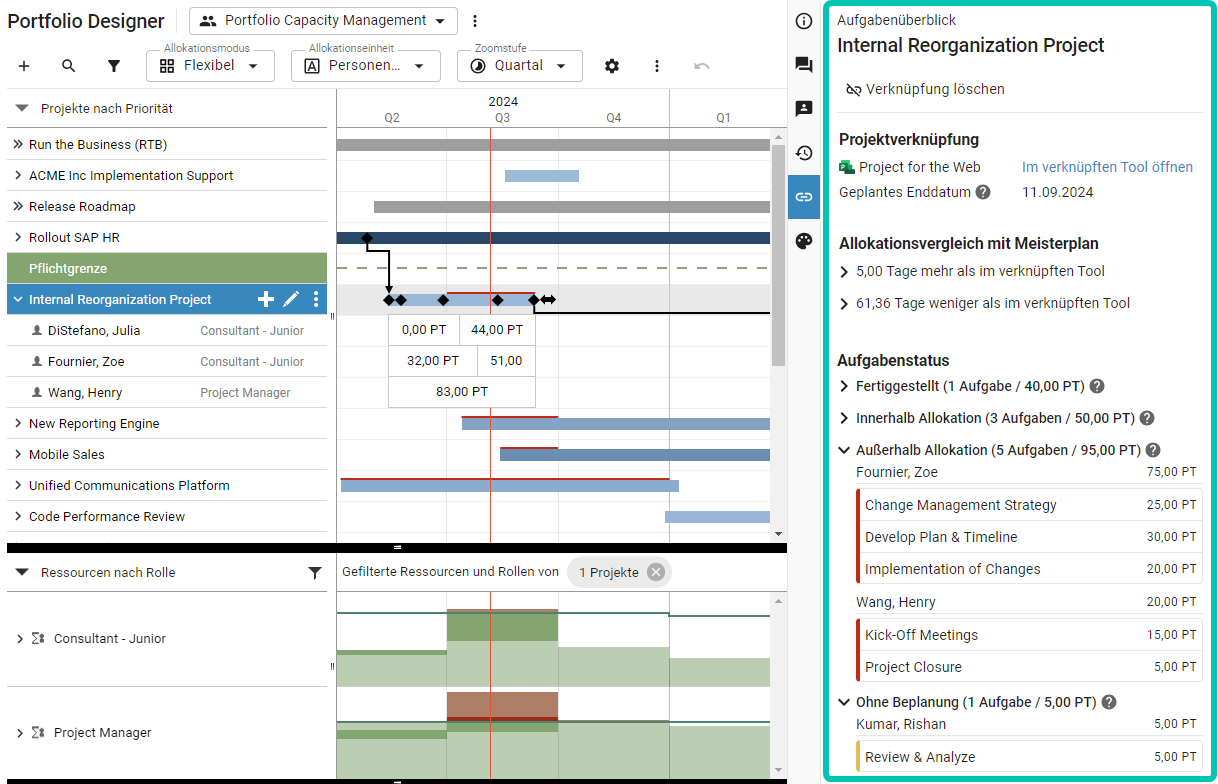This screenshot has width=1218, height=784.
Task: Select Unified Communications Platform row
Action: coord(167,485)
